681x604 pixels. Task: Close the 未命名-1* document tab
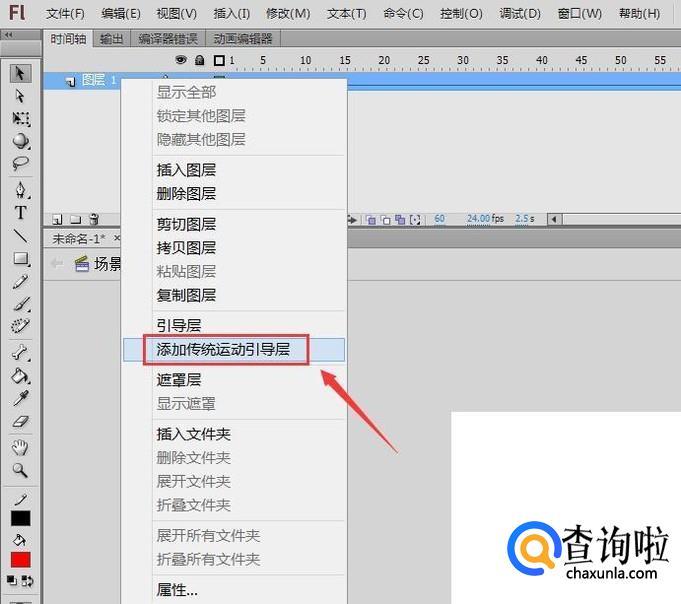pos(117,238)
